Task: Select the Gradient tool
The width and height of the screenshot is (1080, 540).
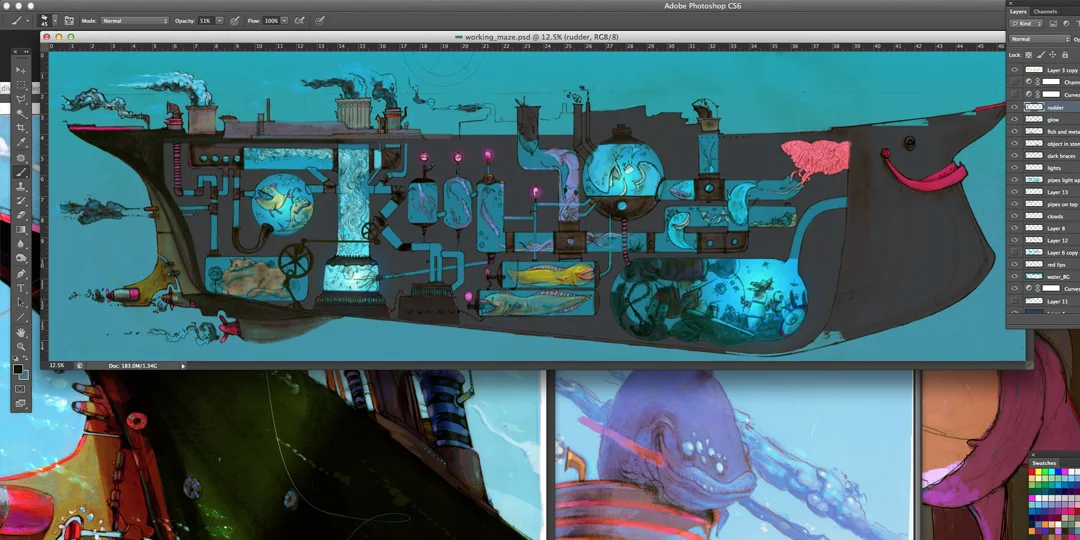Action: (x=21, y=229)
